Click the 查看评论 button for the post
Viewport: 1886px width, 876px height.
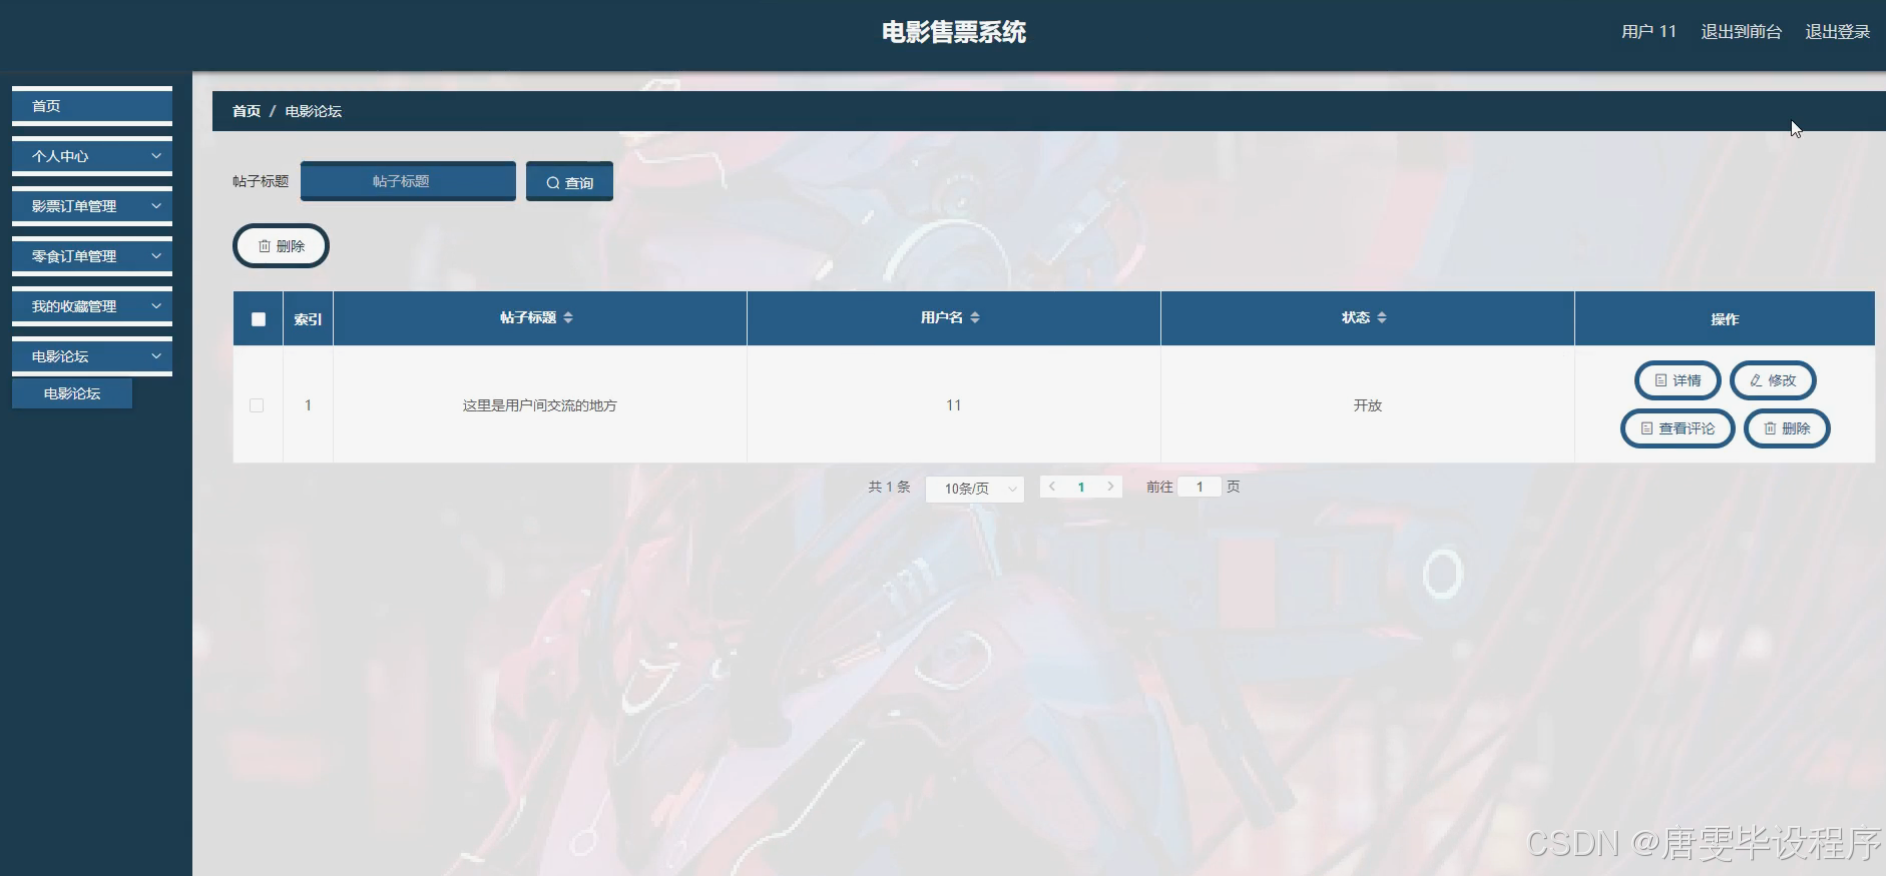click(1677, 428)
